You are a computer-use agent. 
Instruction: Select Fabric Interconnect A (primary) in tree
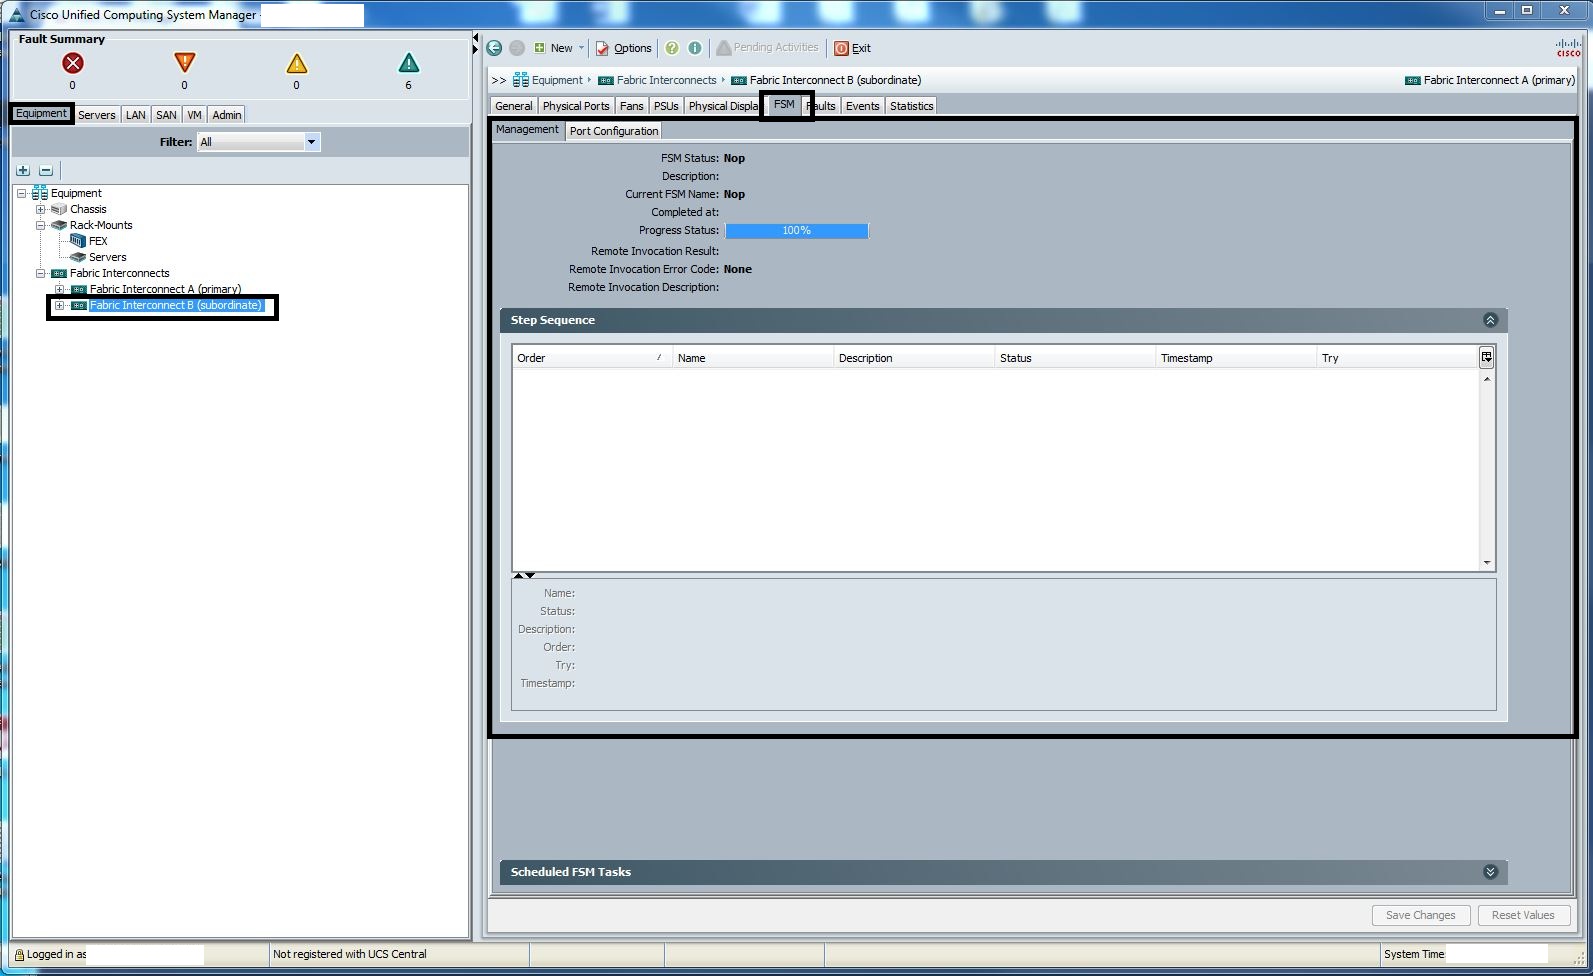tap(165, 289)
